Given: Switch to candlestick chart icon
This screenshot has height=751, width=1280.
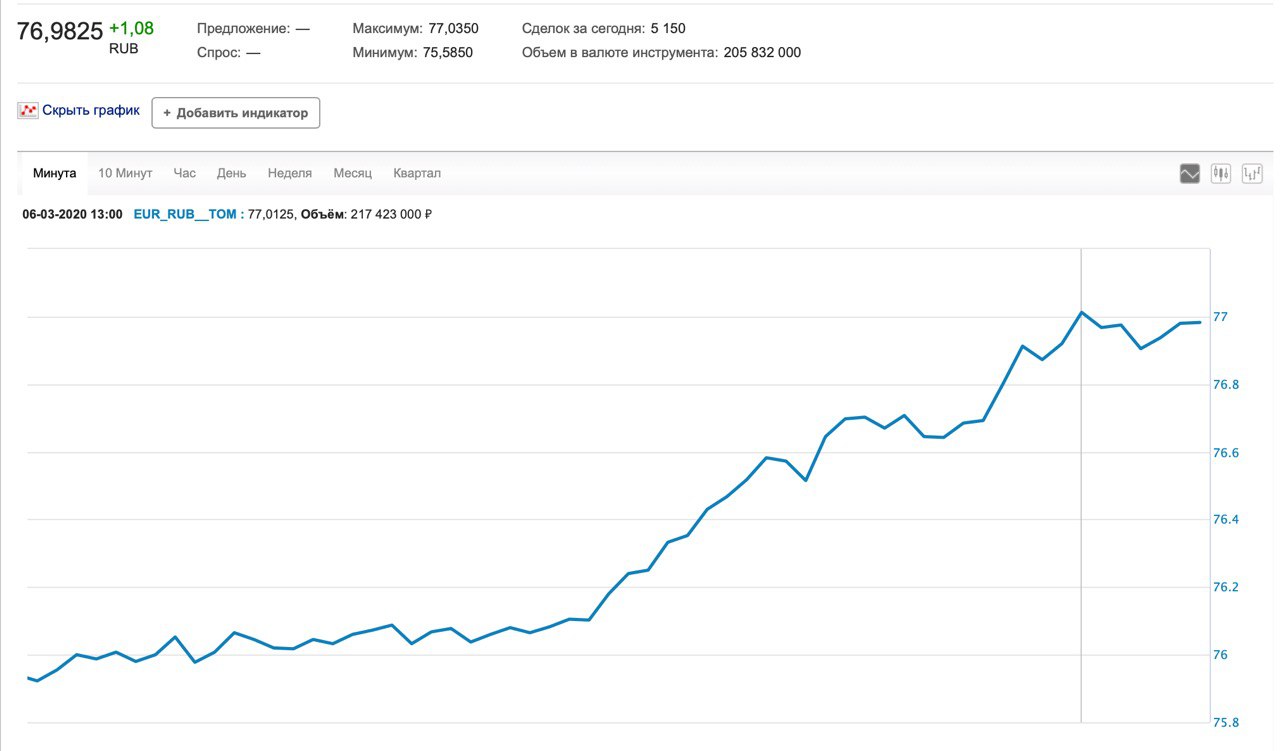Looking at the screenshot, I should [1221, 174].
